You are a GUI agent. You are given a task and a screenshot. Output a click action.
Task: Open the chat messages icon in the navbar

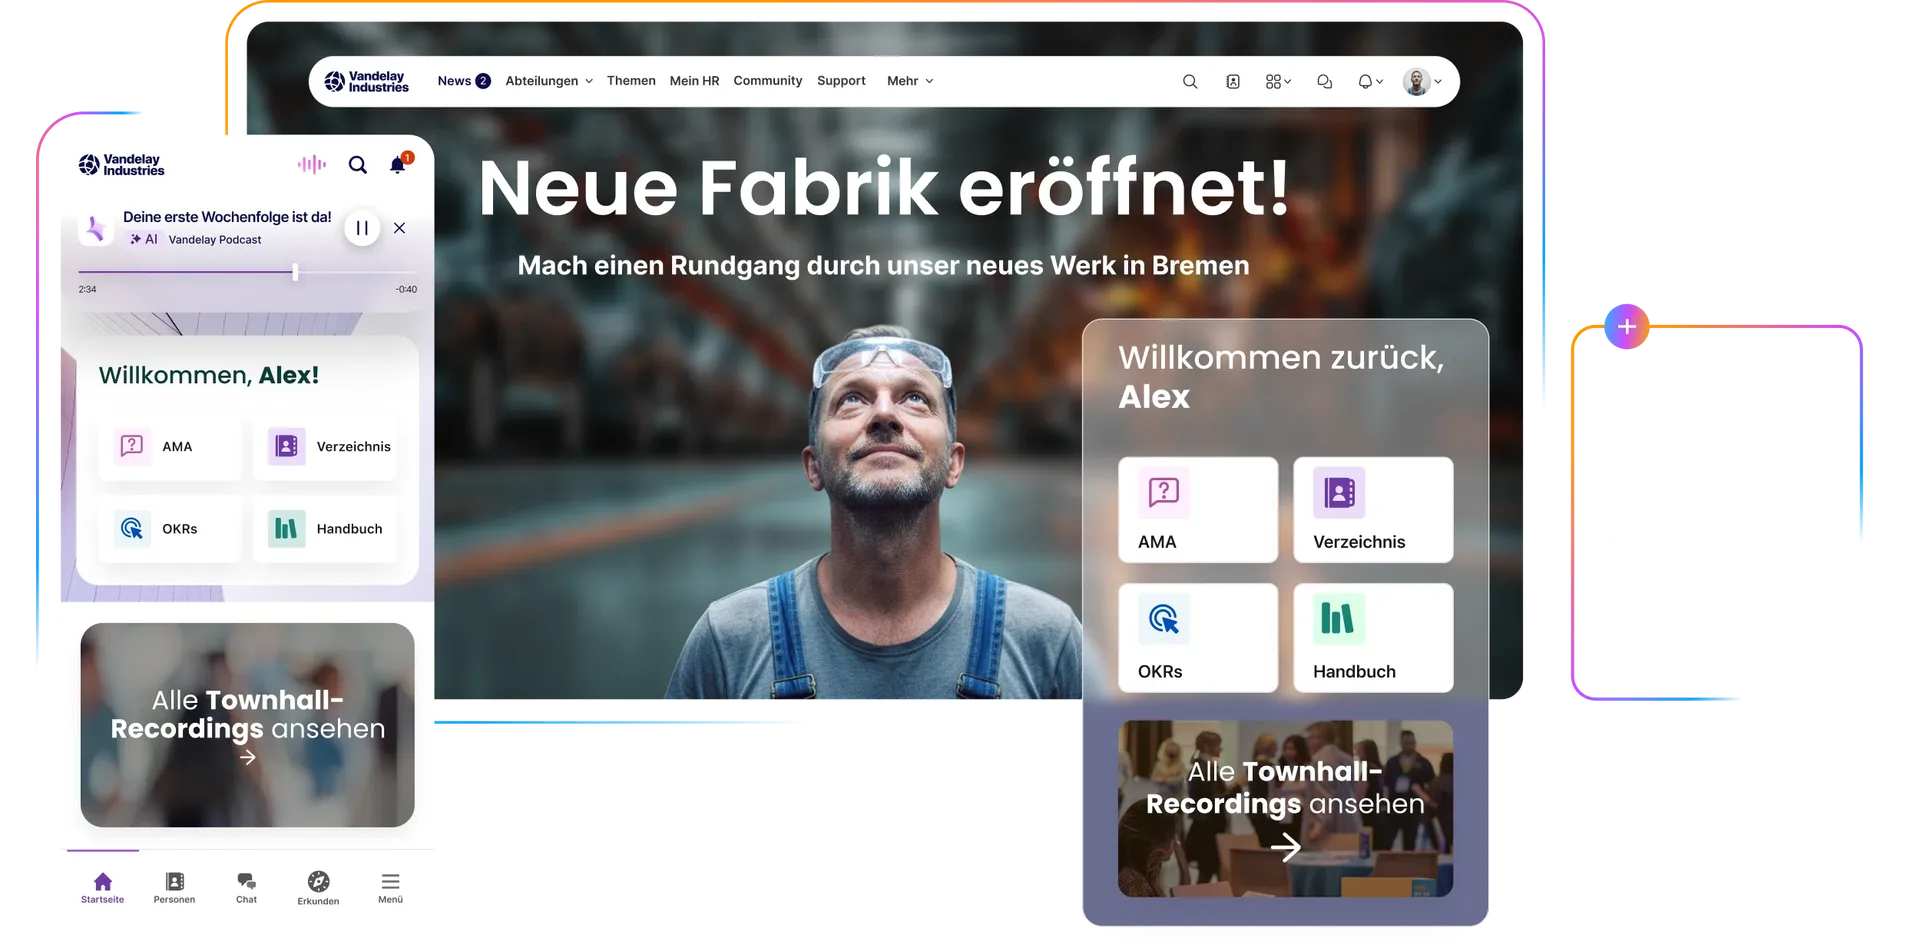(1324, 81)
